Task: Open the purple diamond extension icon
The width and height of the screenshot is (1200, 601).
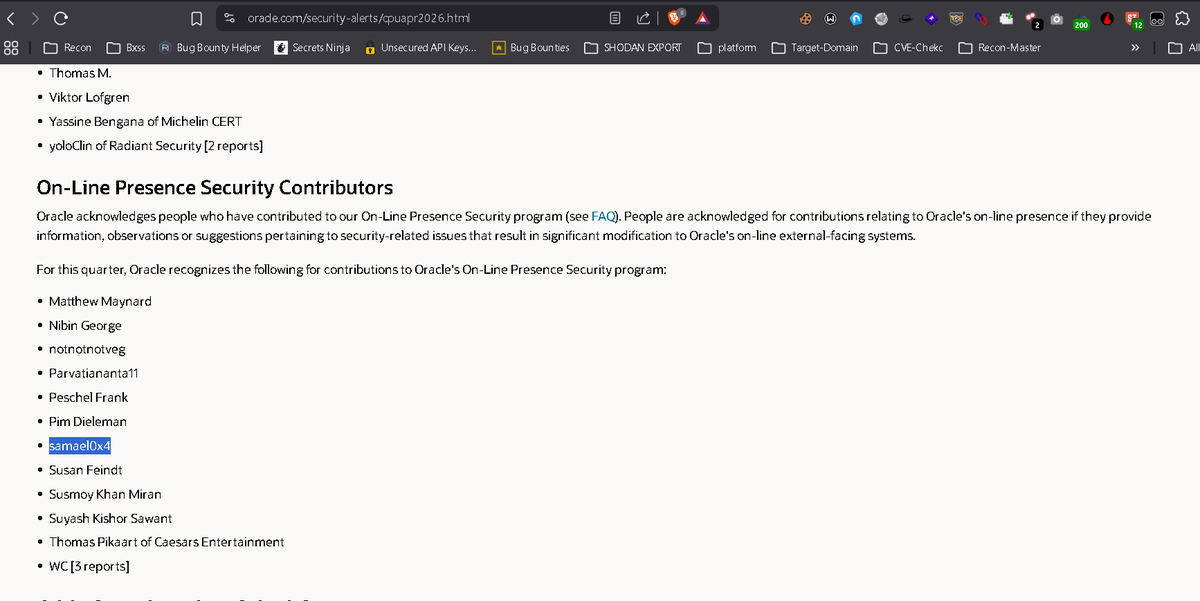Action: [930, 18]
